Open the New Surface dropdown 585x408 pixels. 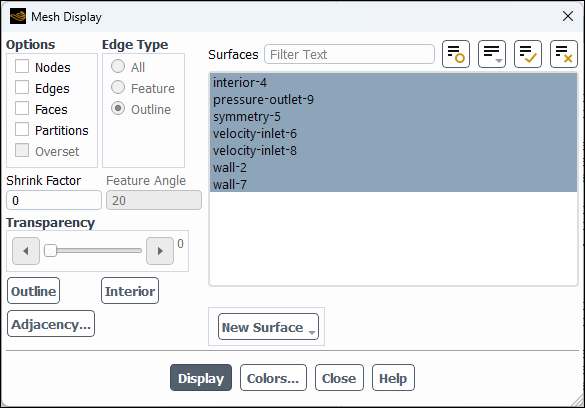268,327
